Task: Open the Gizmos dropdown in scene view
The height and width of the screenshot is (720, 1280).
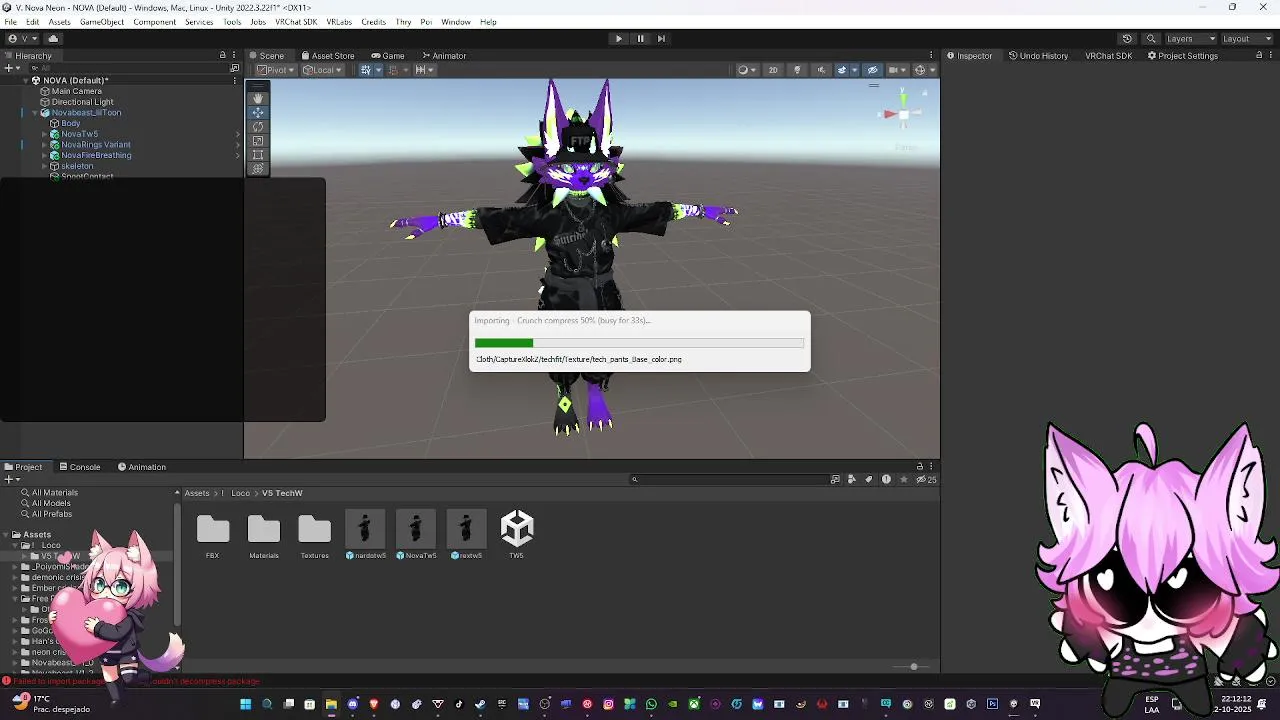Action: (925, 70)
